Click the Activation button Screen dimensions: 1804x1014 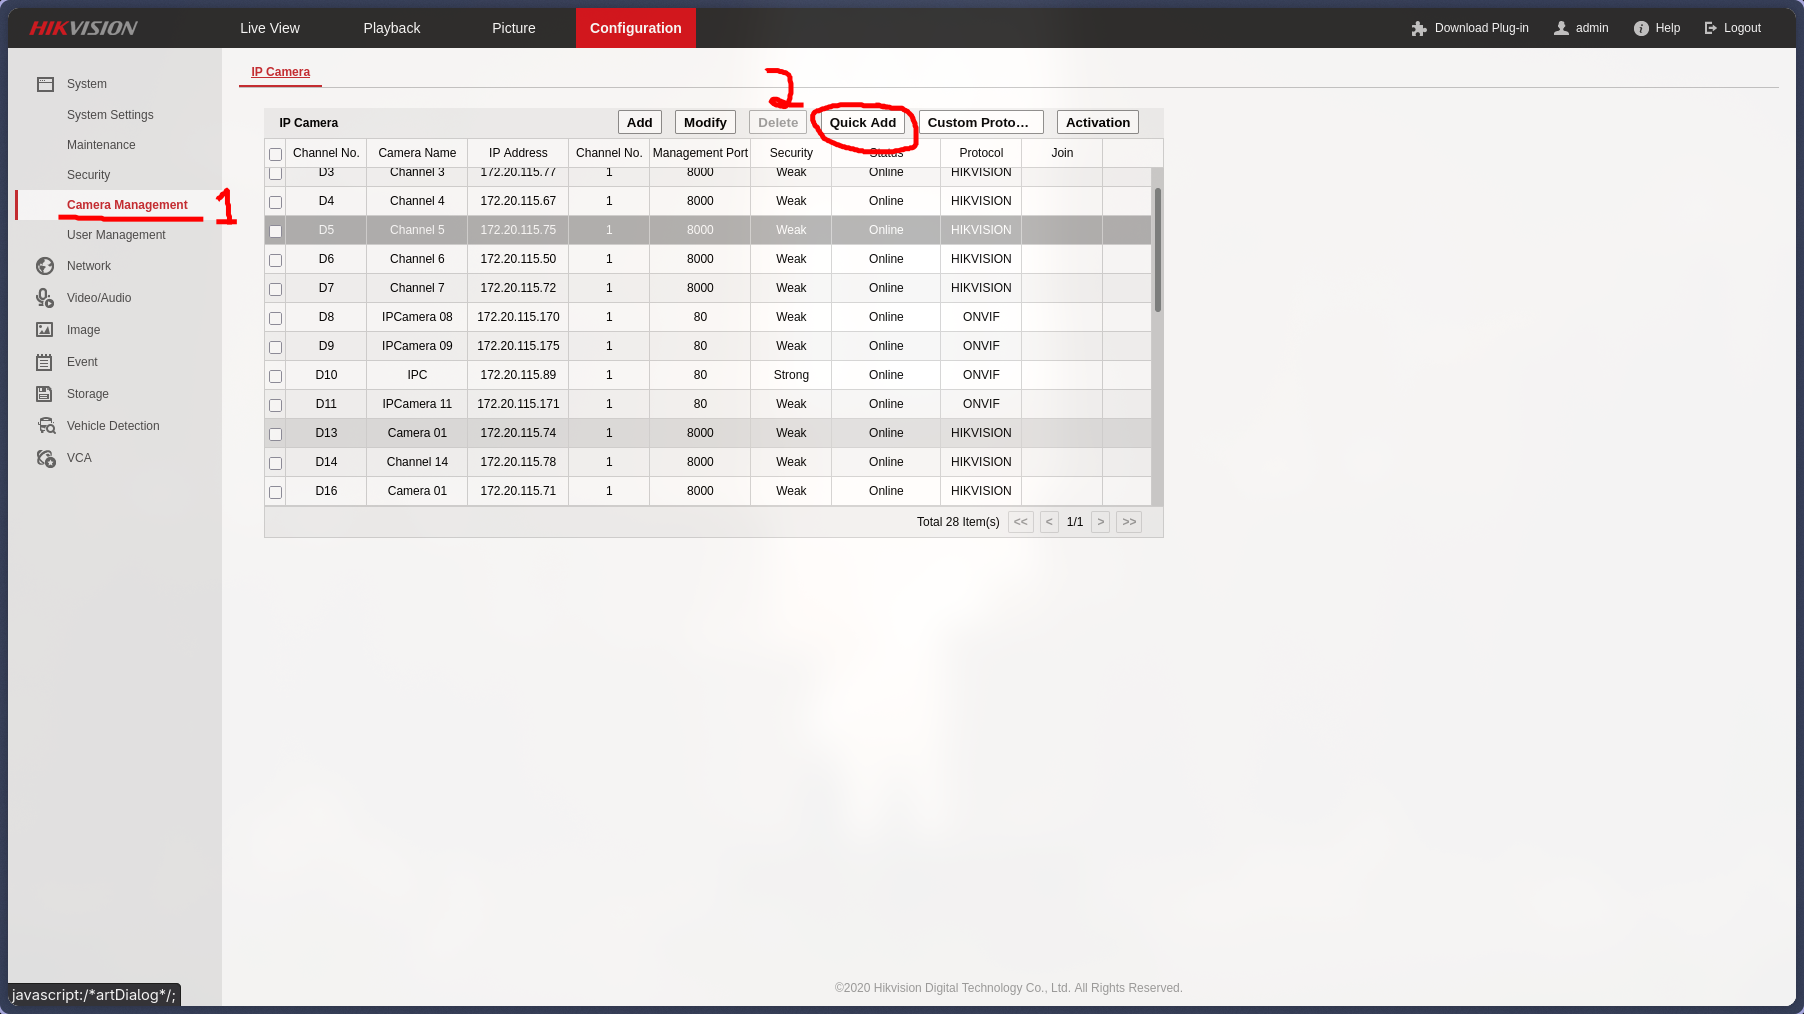click(1097, 122)
